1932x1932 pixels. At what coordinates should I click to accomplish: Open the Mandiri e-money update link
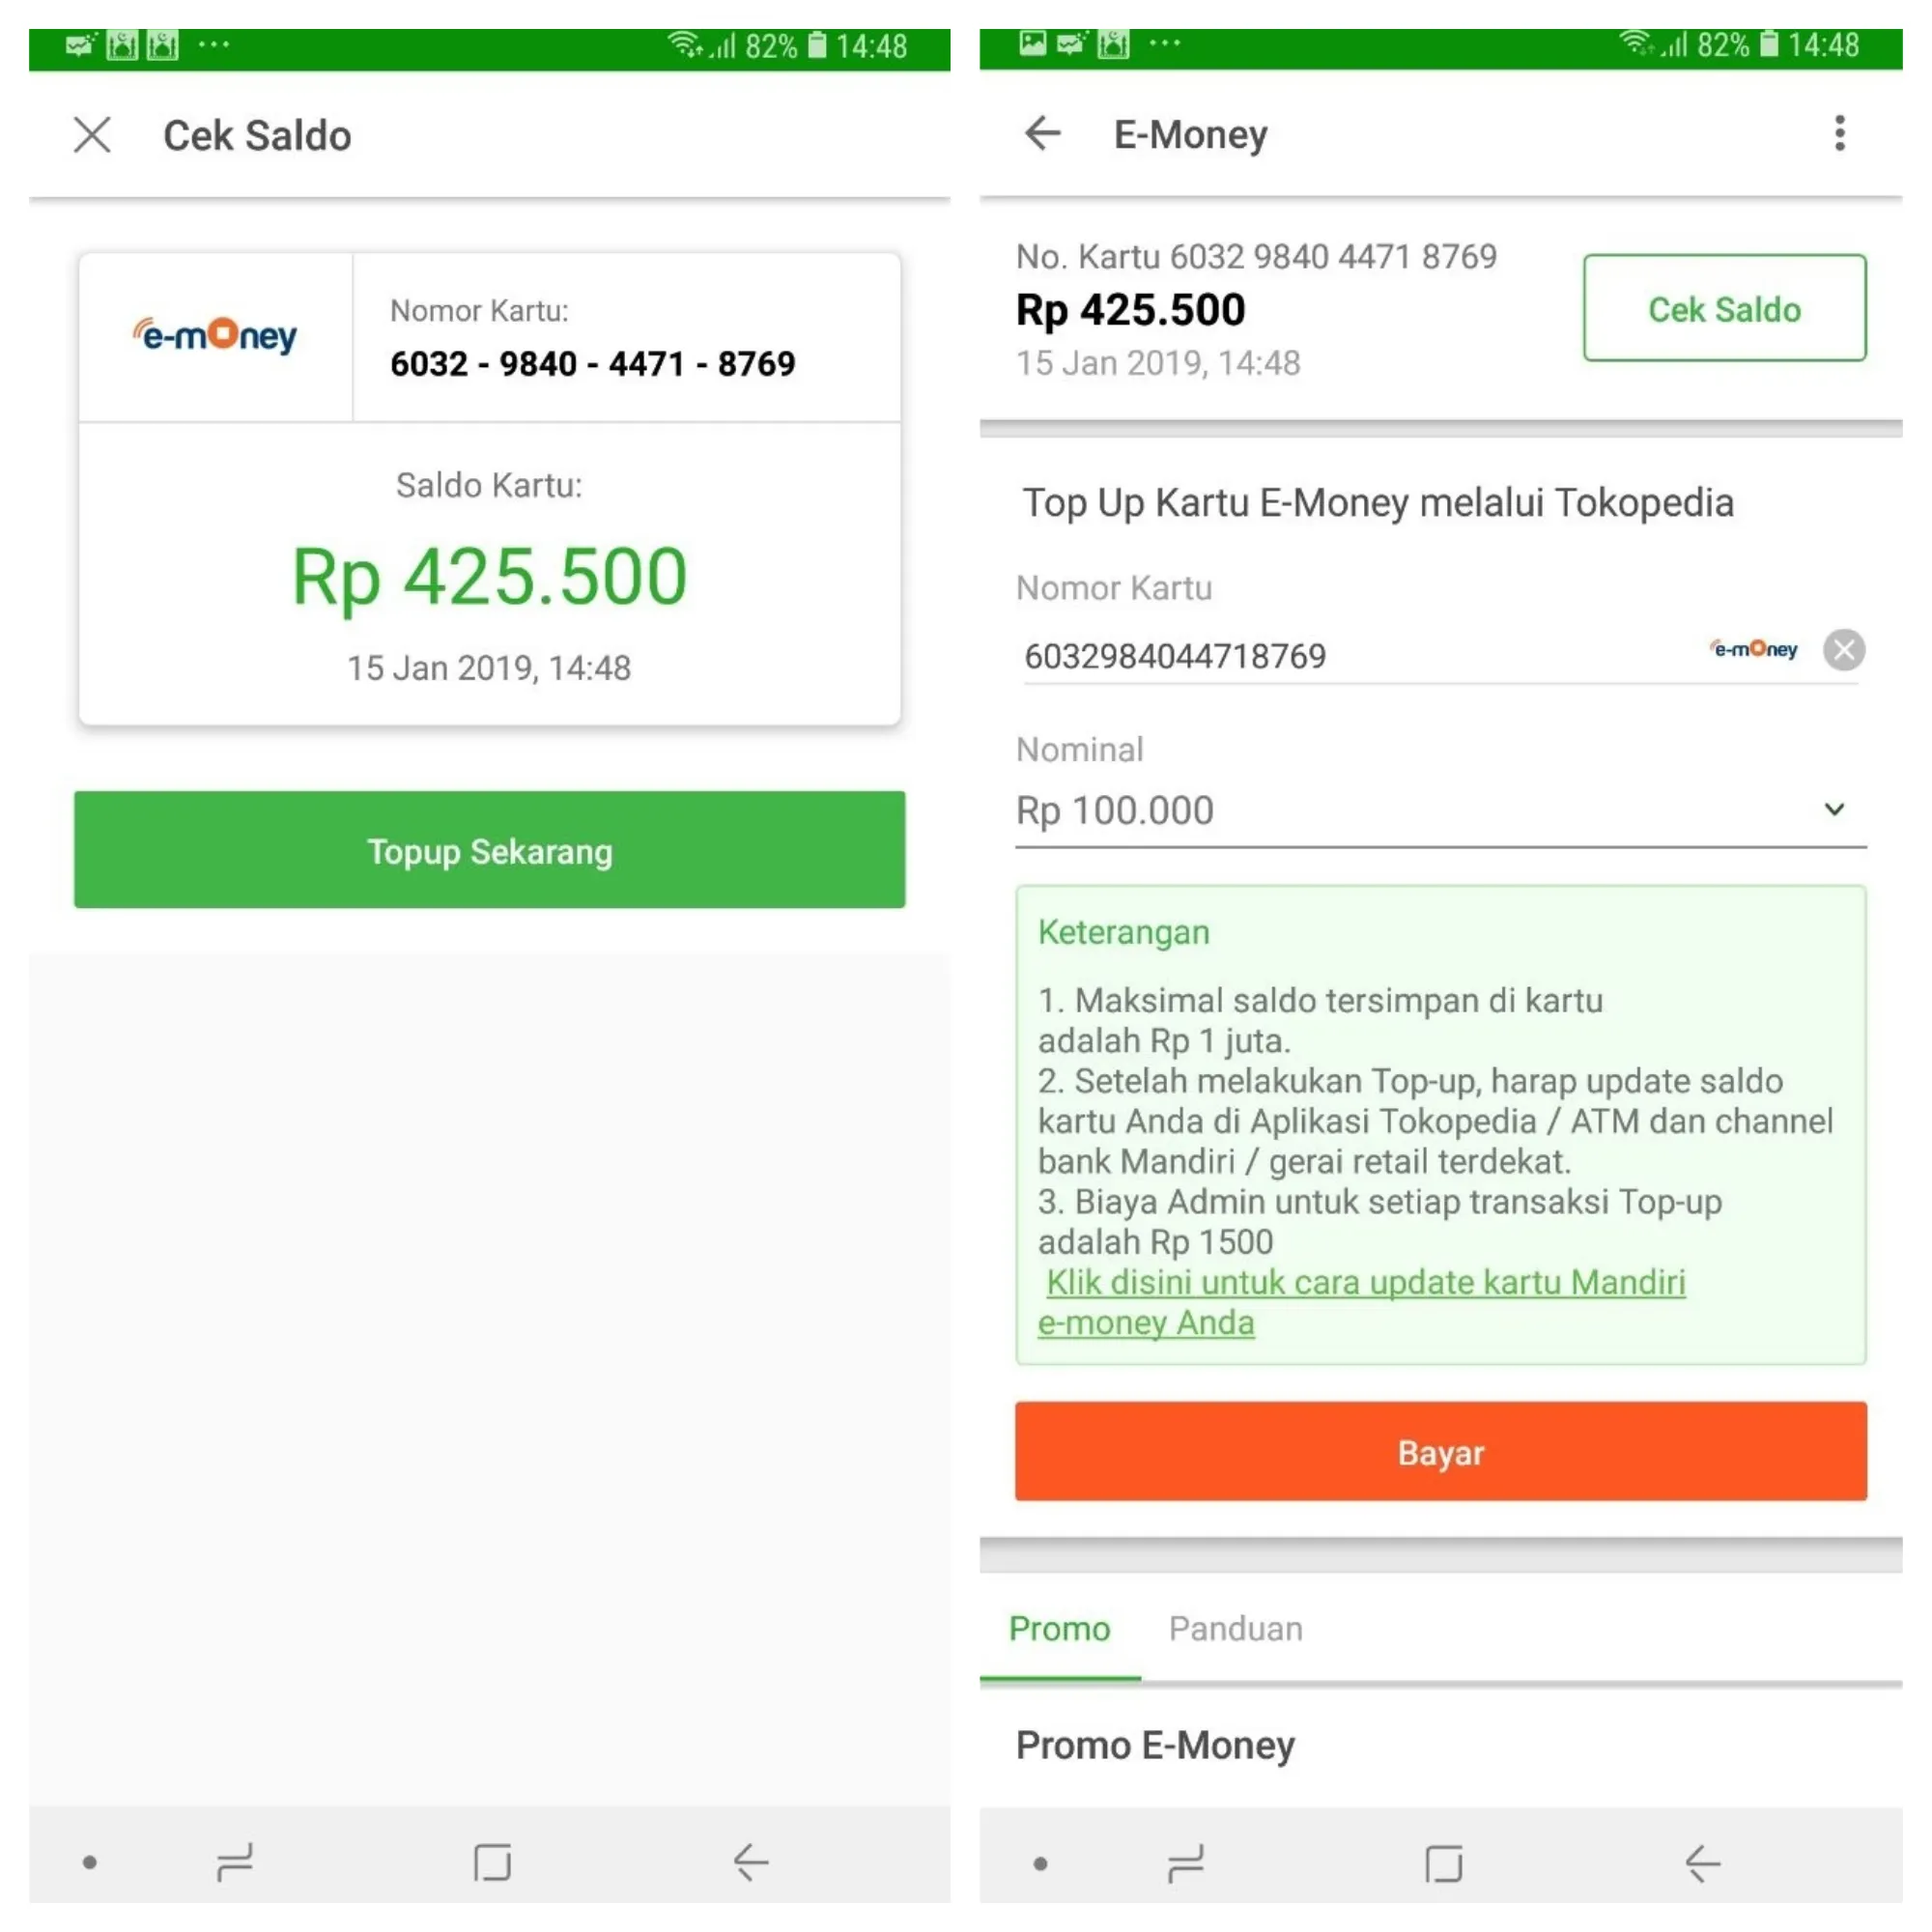tap(1365, 1283)
